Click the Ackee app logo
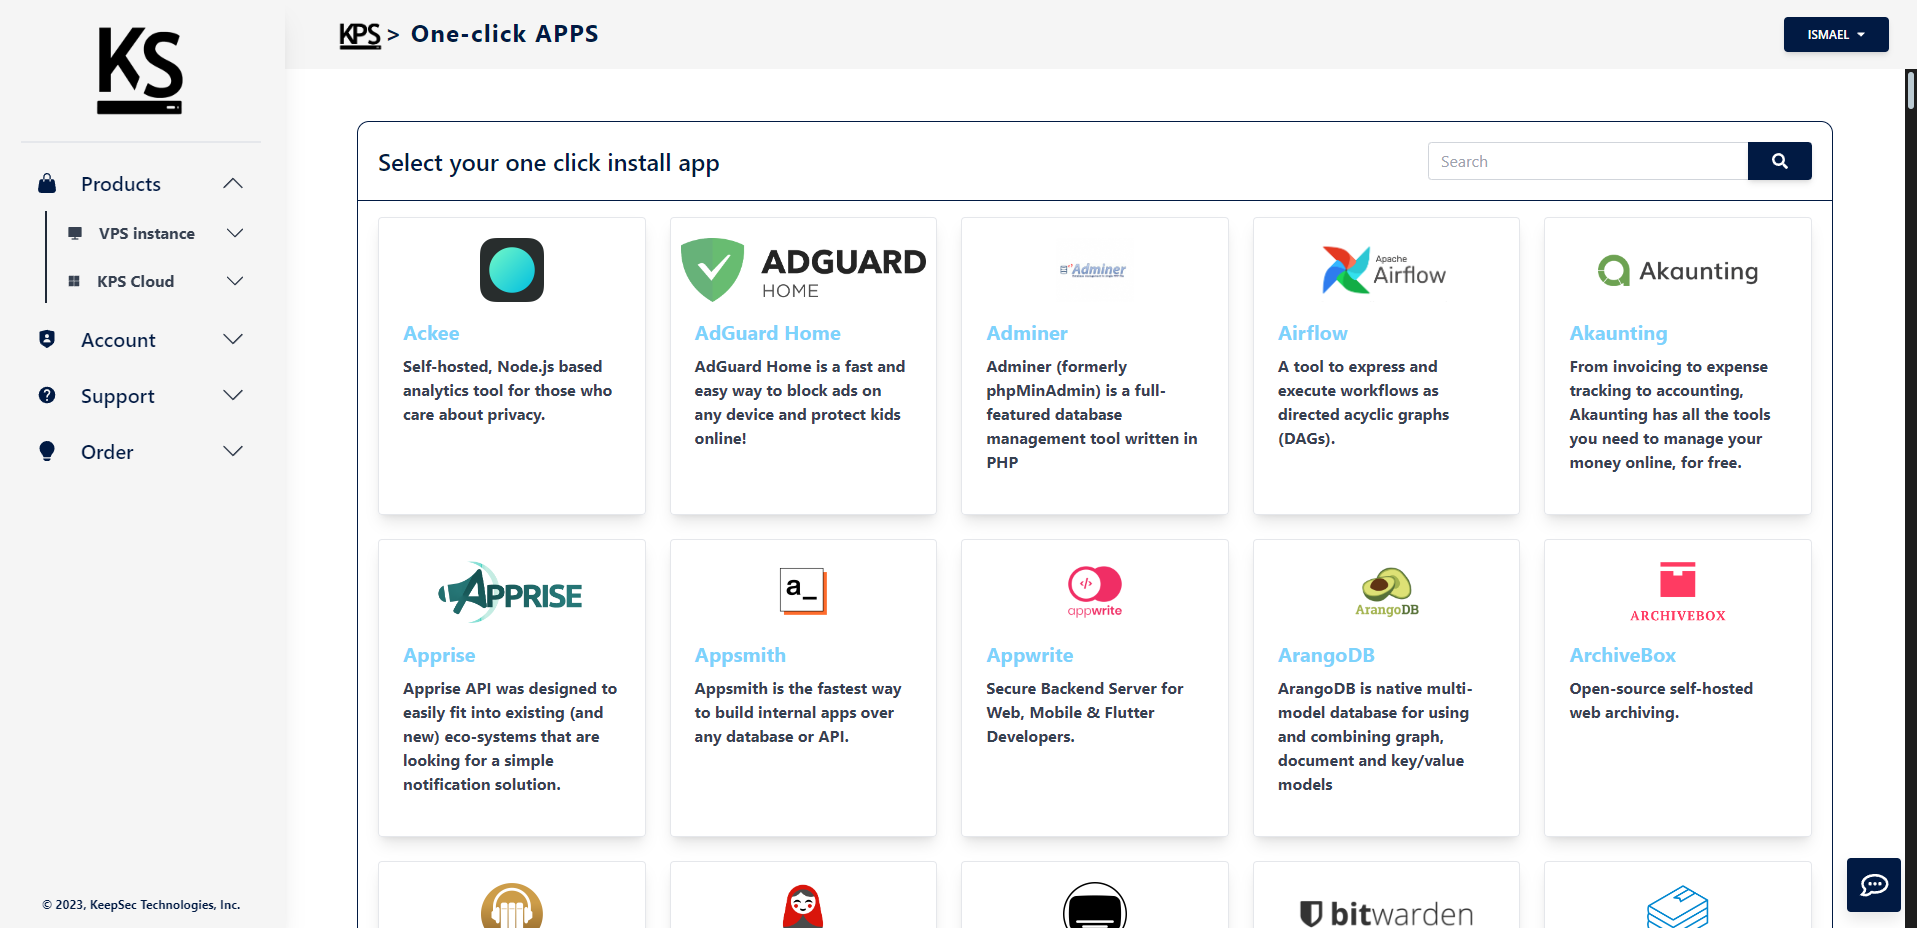 point(512,270)
